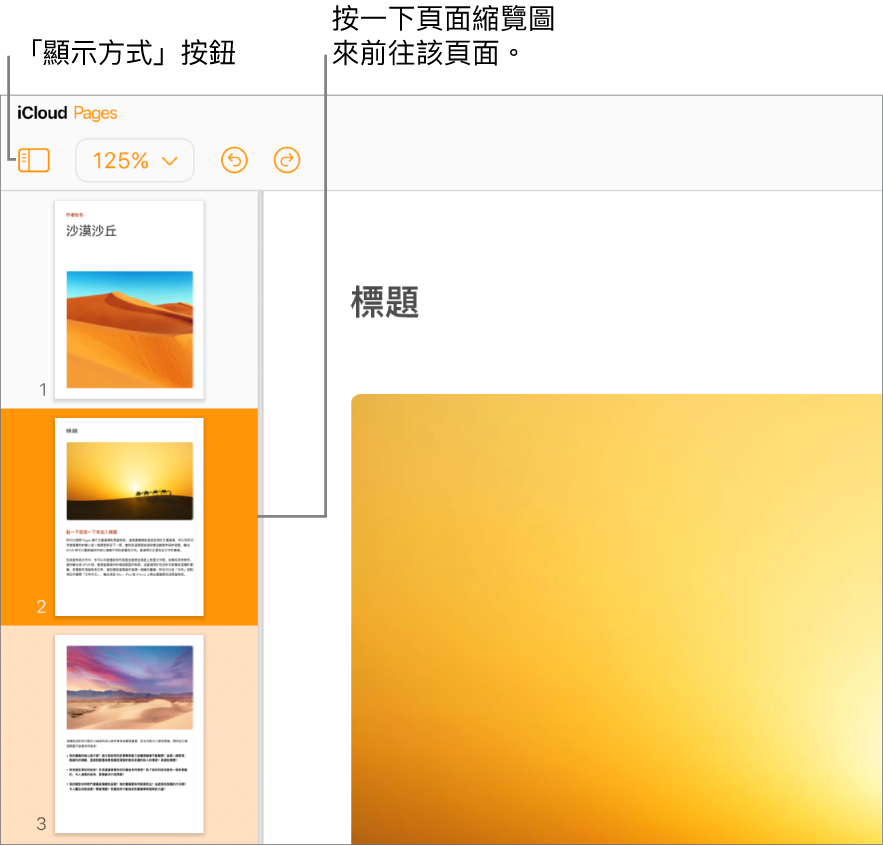Screen dimensions: 883x846
Task: Click the Redo arrow
Action: tap(287, 160)
